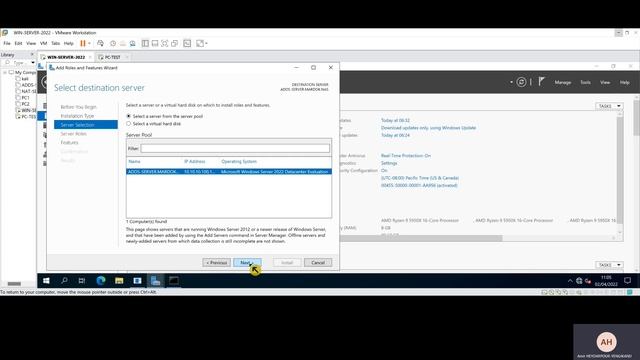
Task: Choose Select a virtual hard disk option
Action: [x=129, y=124]
